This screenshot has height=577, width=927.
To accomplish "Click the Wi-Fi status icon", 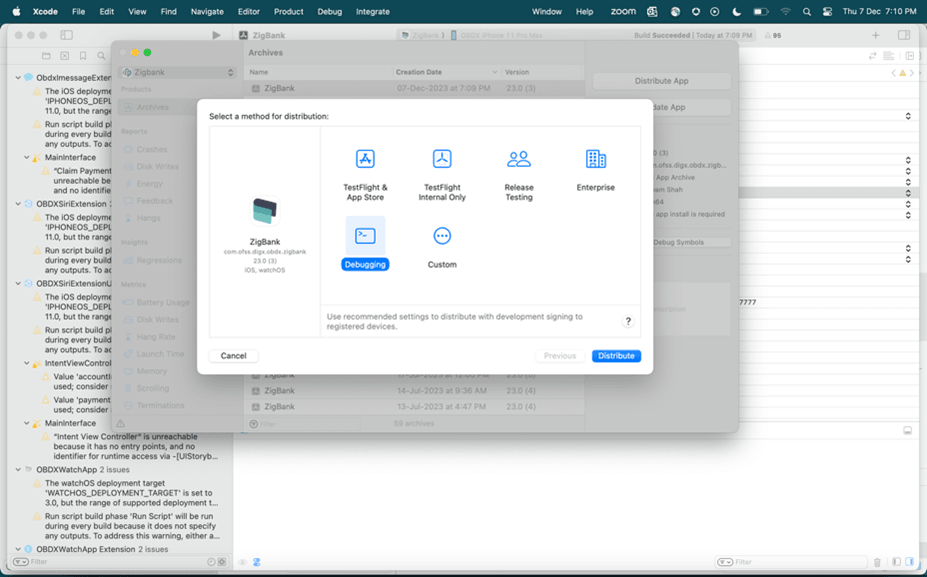I will pos(786,11).
